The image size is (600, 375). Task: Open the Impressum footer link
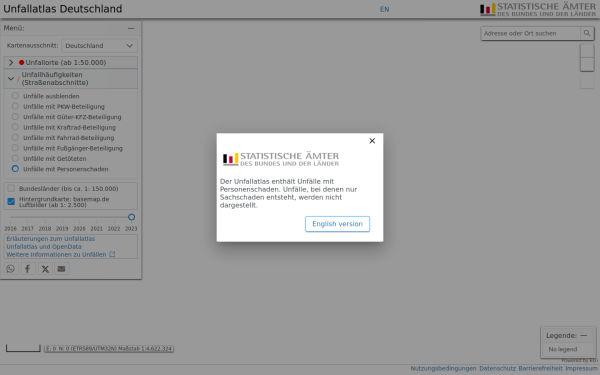tap(581, 368)
